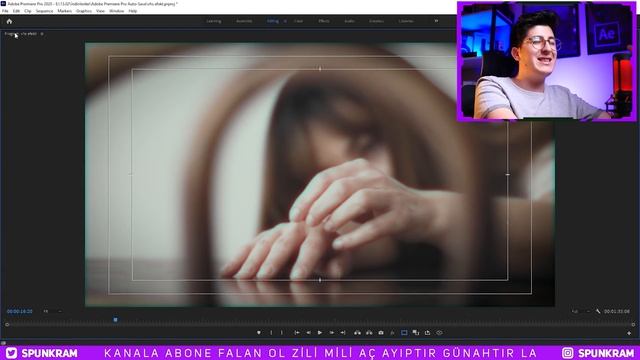Switch to the Effects workspace

point(324,21)
